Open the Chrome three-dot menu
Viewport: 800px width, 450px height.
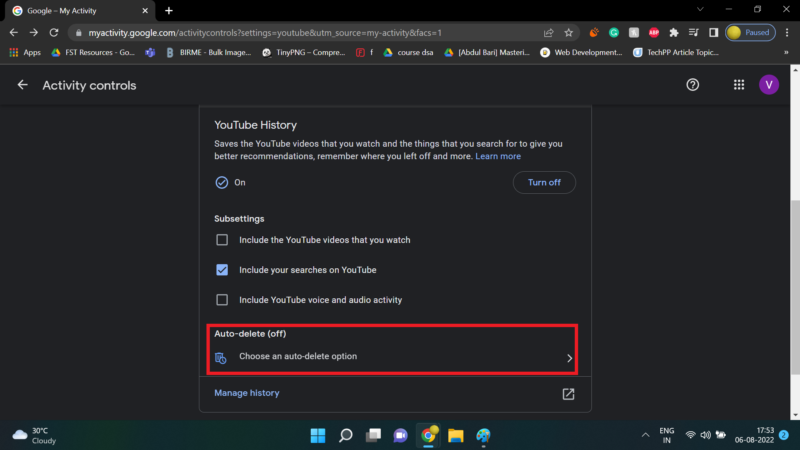(787, 33)
